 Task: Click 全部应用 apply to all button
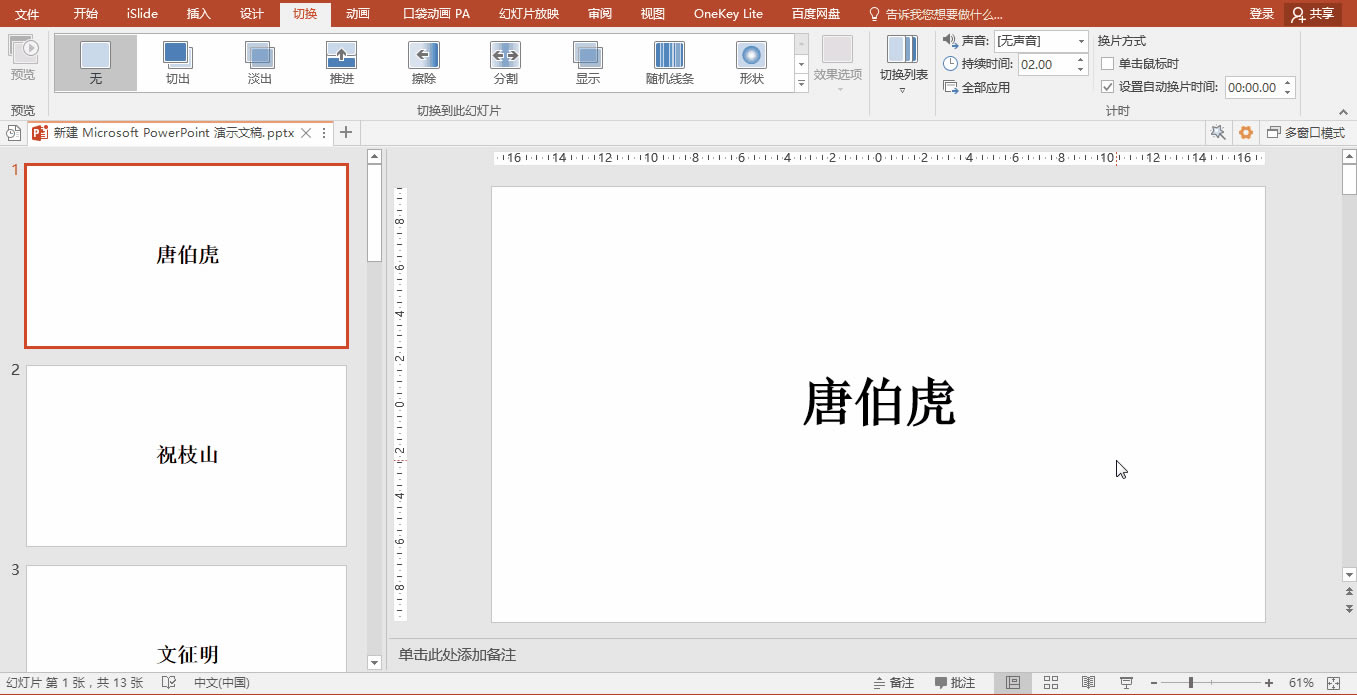coord(976,87)
